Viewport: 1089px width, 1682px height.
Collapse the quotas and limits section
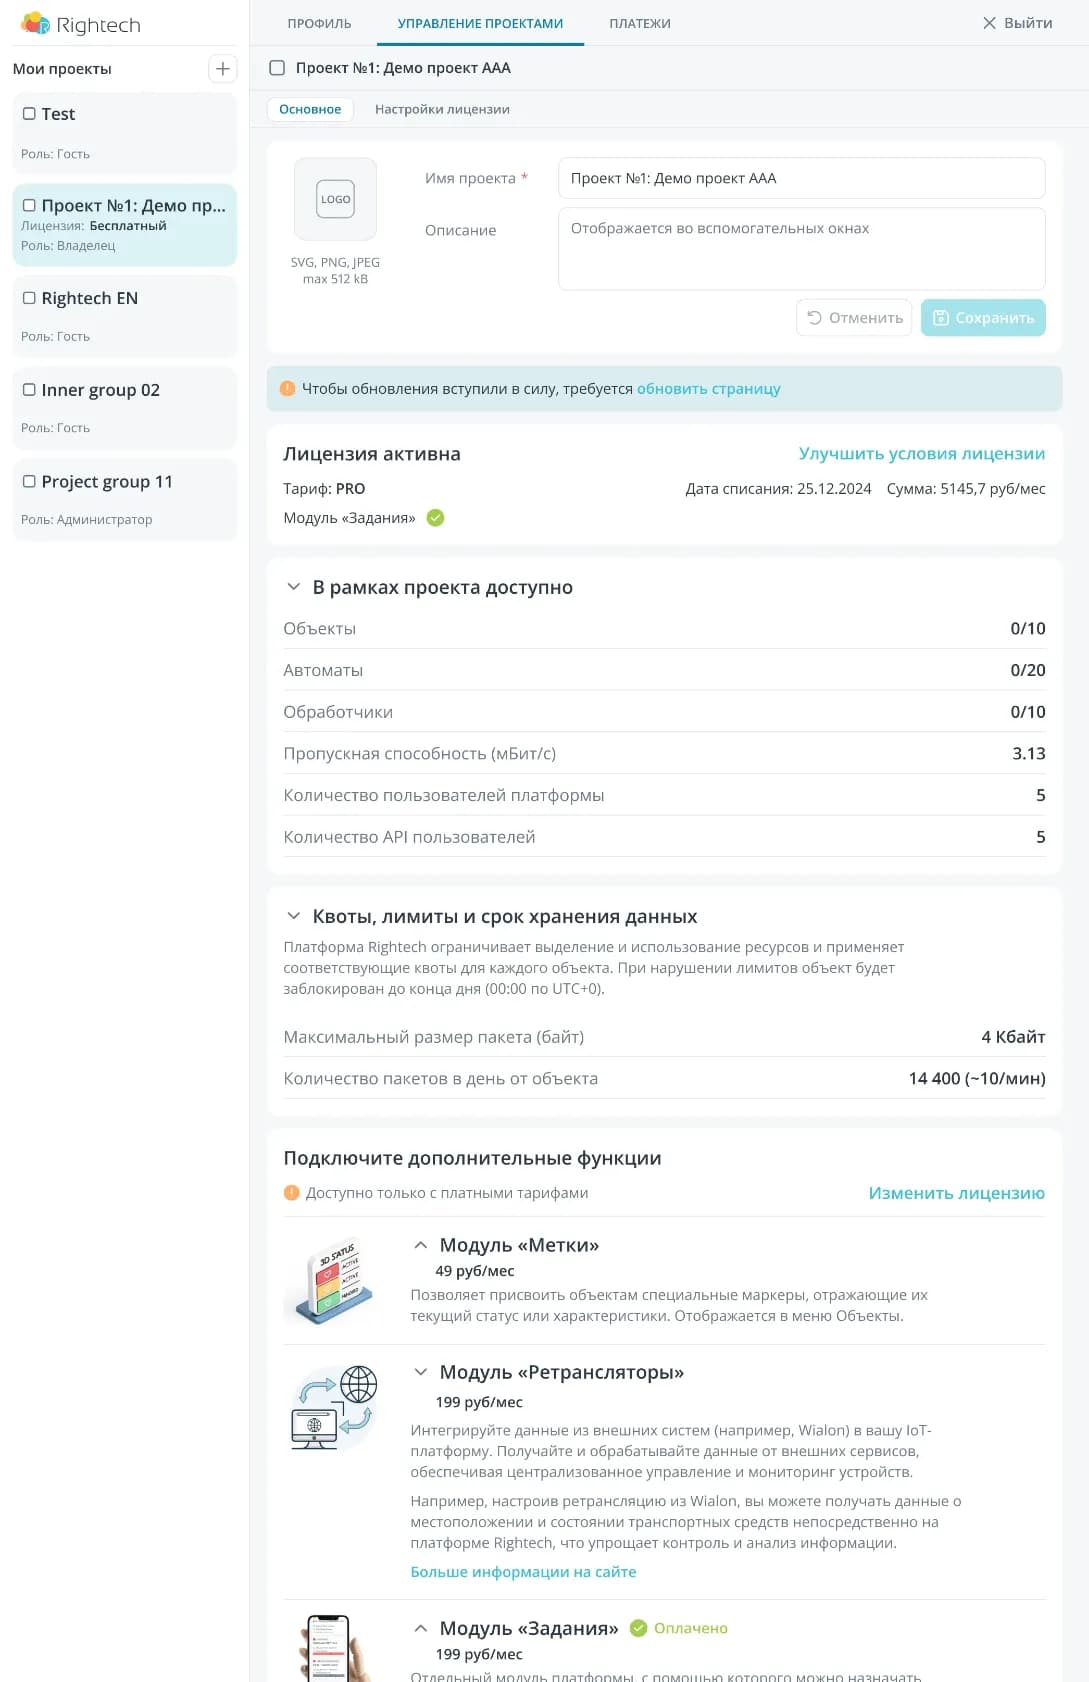pos(294,916)
